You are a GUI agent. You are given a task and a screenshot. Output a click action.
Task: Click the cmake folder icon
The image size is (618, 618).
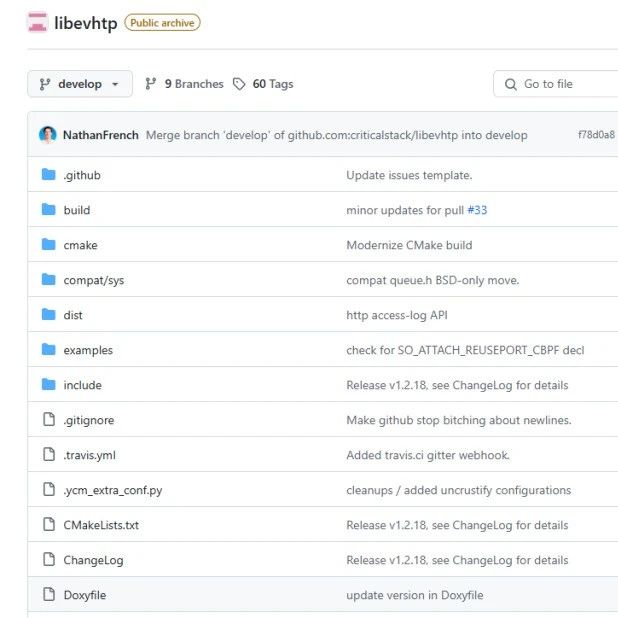click(x=49, y=245)
